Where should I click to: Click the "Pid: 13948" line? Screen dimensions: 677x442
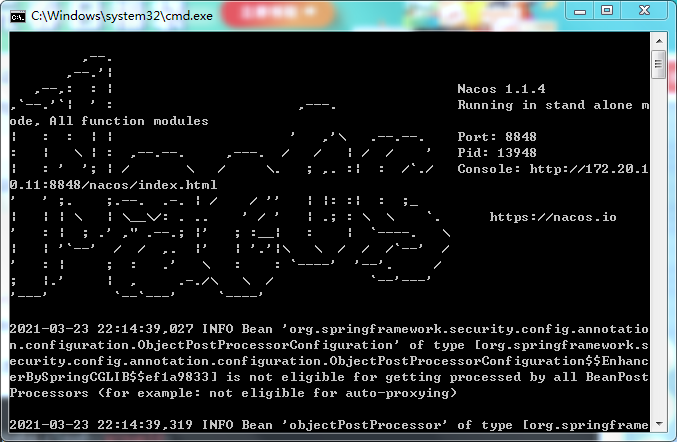point(497,153)
